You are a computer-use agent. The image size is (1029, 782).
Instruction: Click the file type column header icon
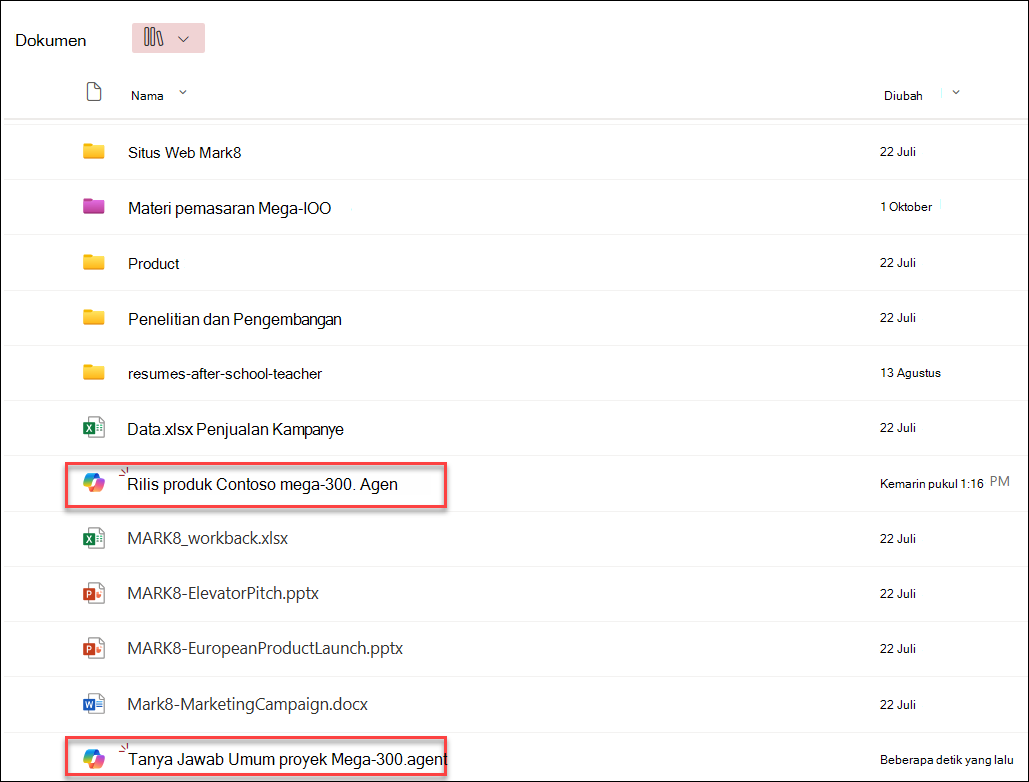coord(94,92)
